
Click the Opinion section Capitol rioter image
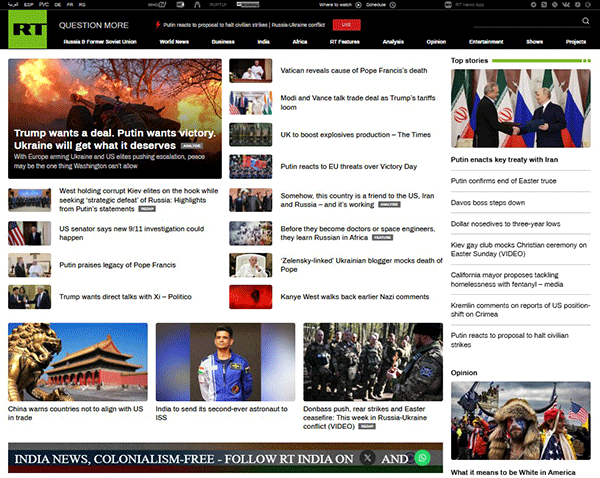pyautogui.click(x=520, y=421)
